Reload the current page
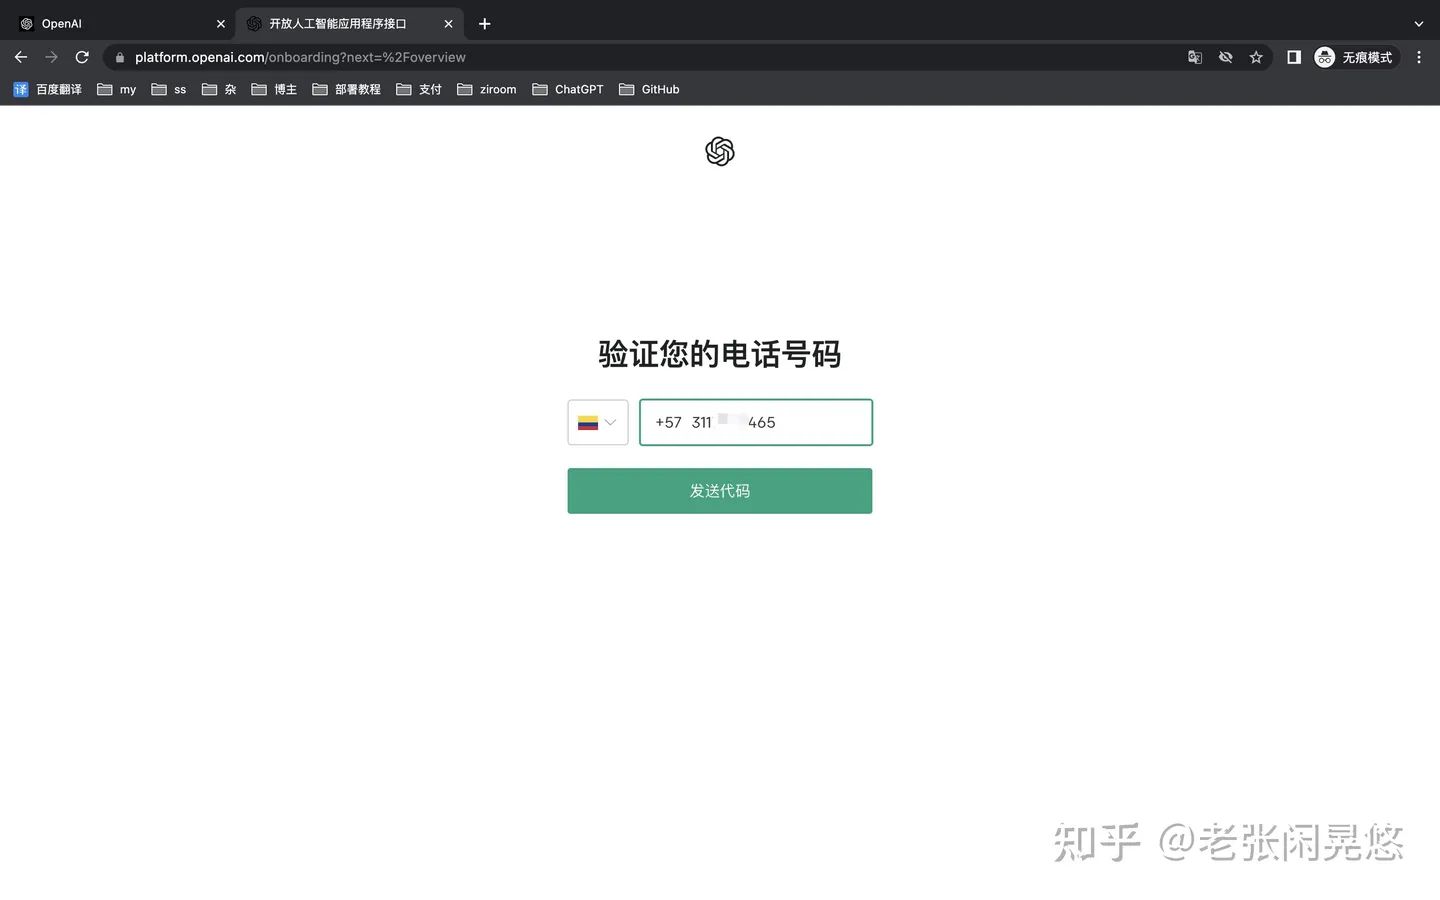The width and height of the screenshot is (1440, 900). (x=82, y=57)
